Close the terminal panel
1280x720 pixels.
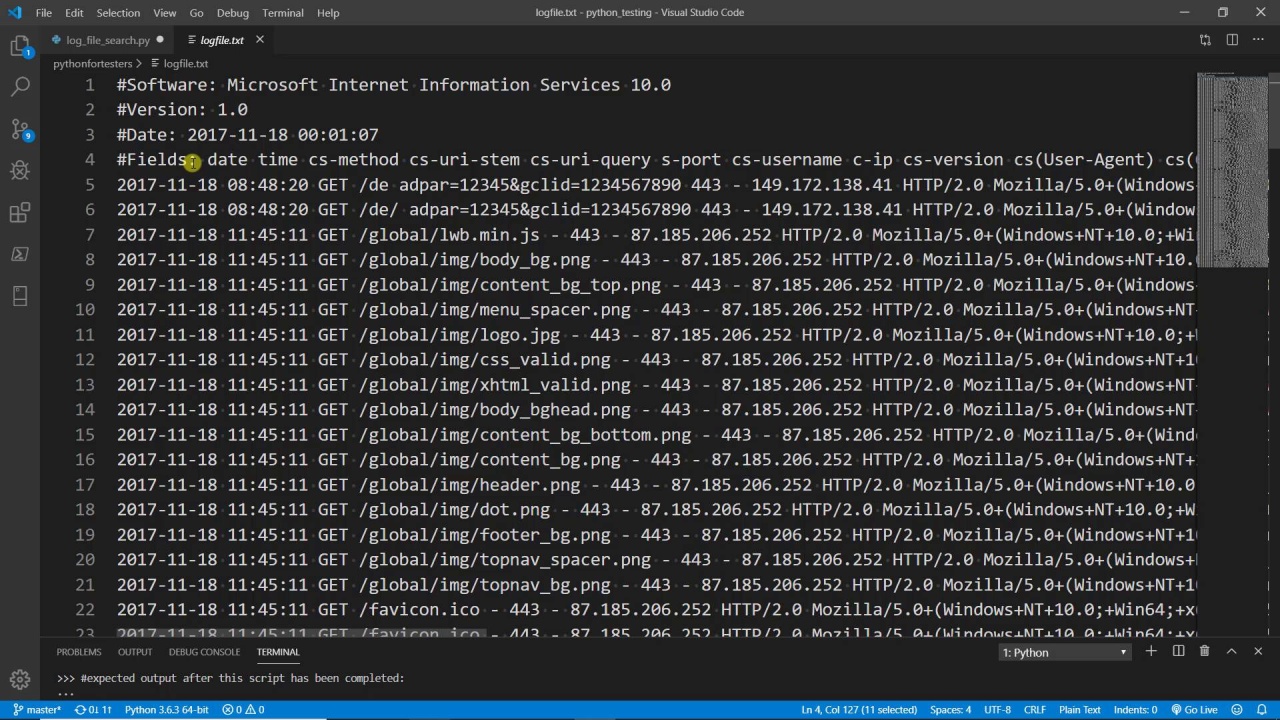pos(1258,652)
